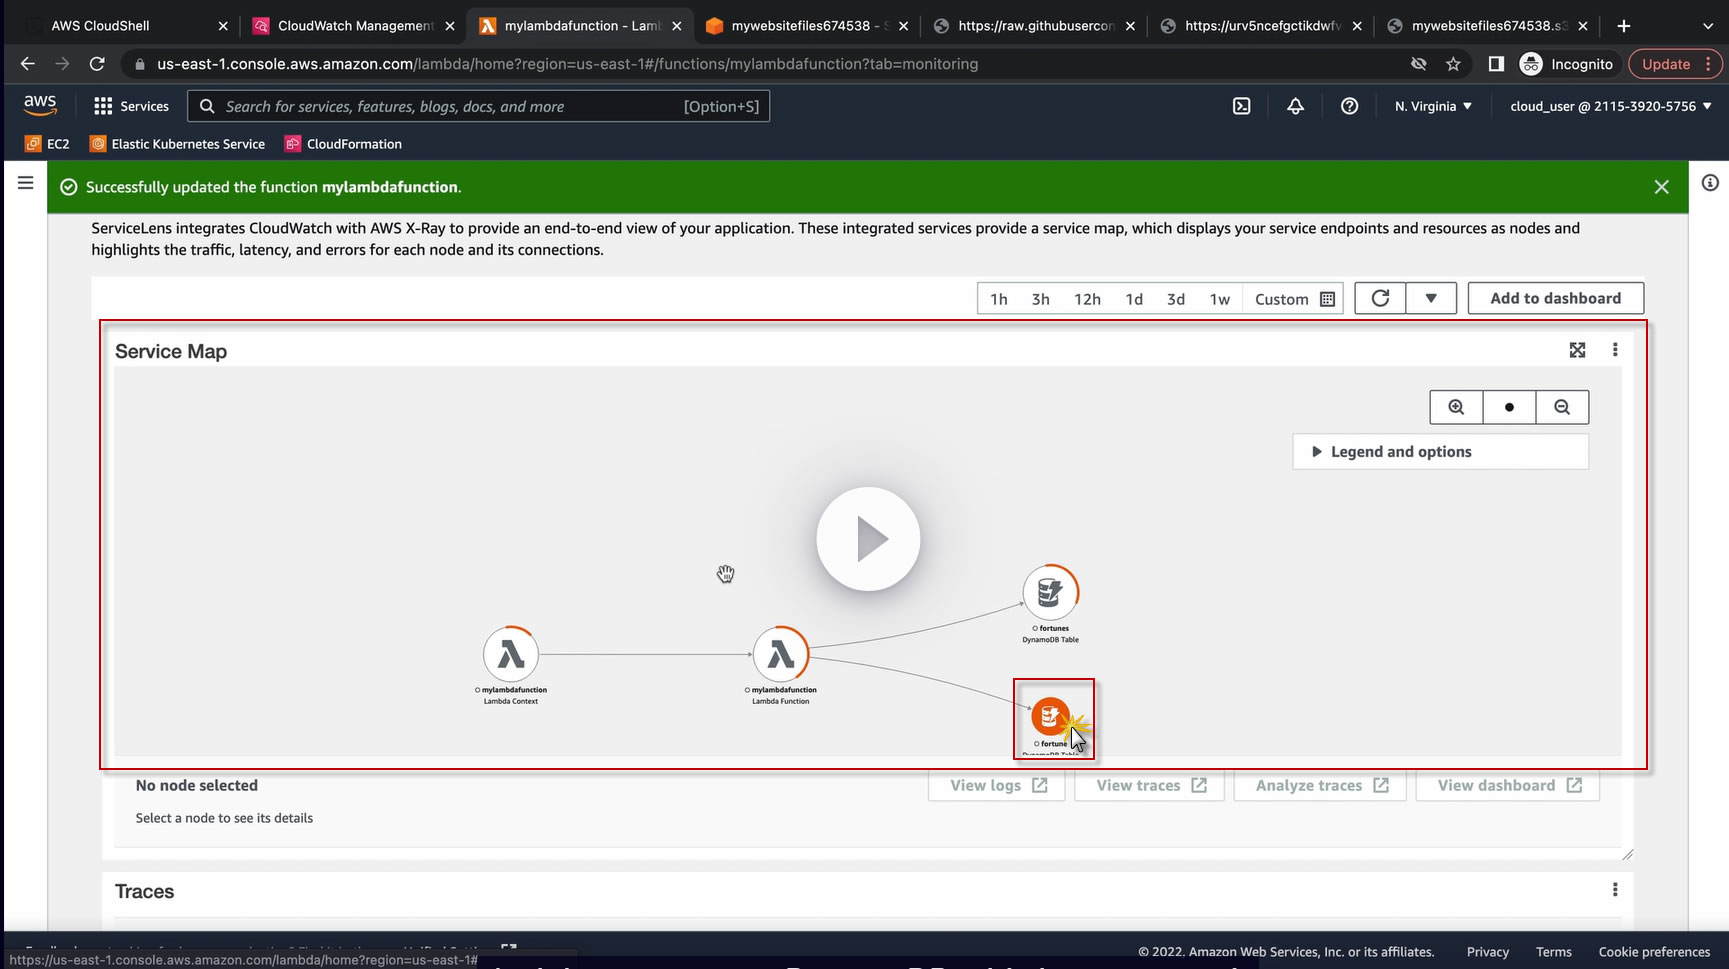The width and height of the screenshot is (1729, 969).
Task: Grab the panel resize handle corner
Action: [1627, 854]
